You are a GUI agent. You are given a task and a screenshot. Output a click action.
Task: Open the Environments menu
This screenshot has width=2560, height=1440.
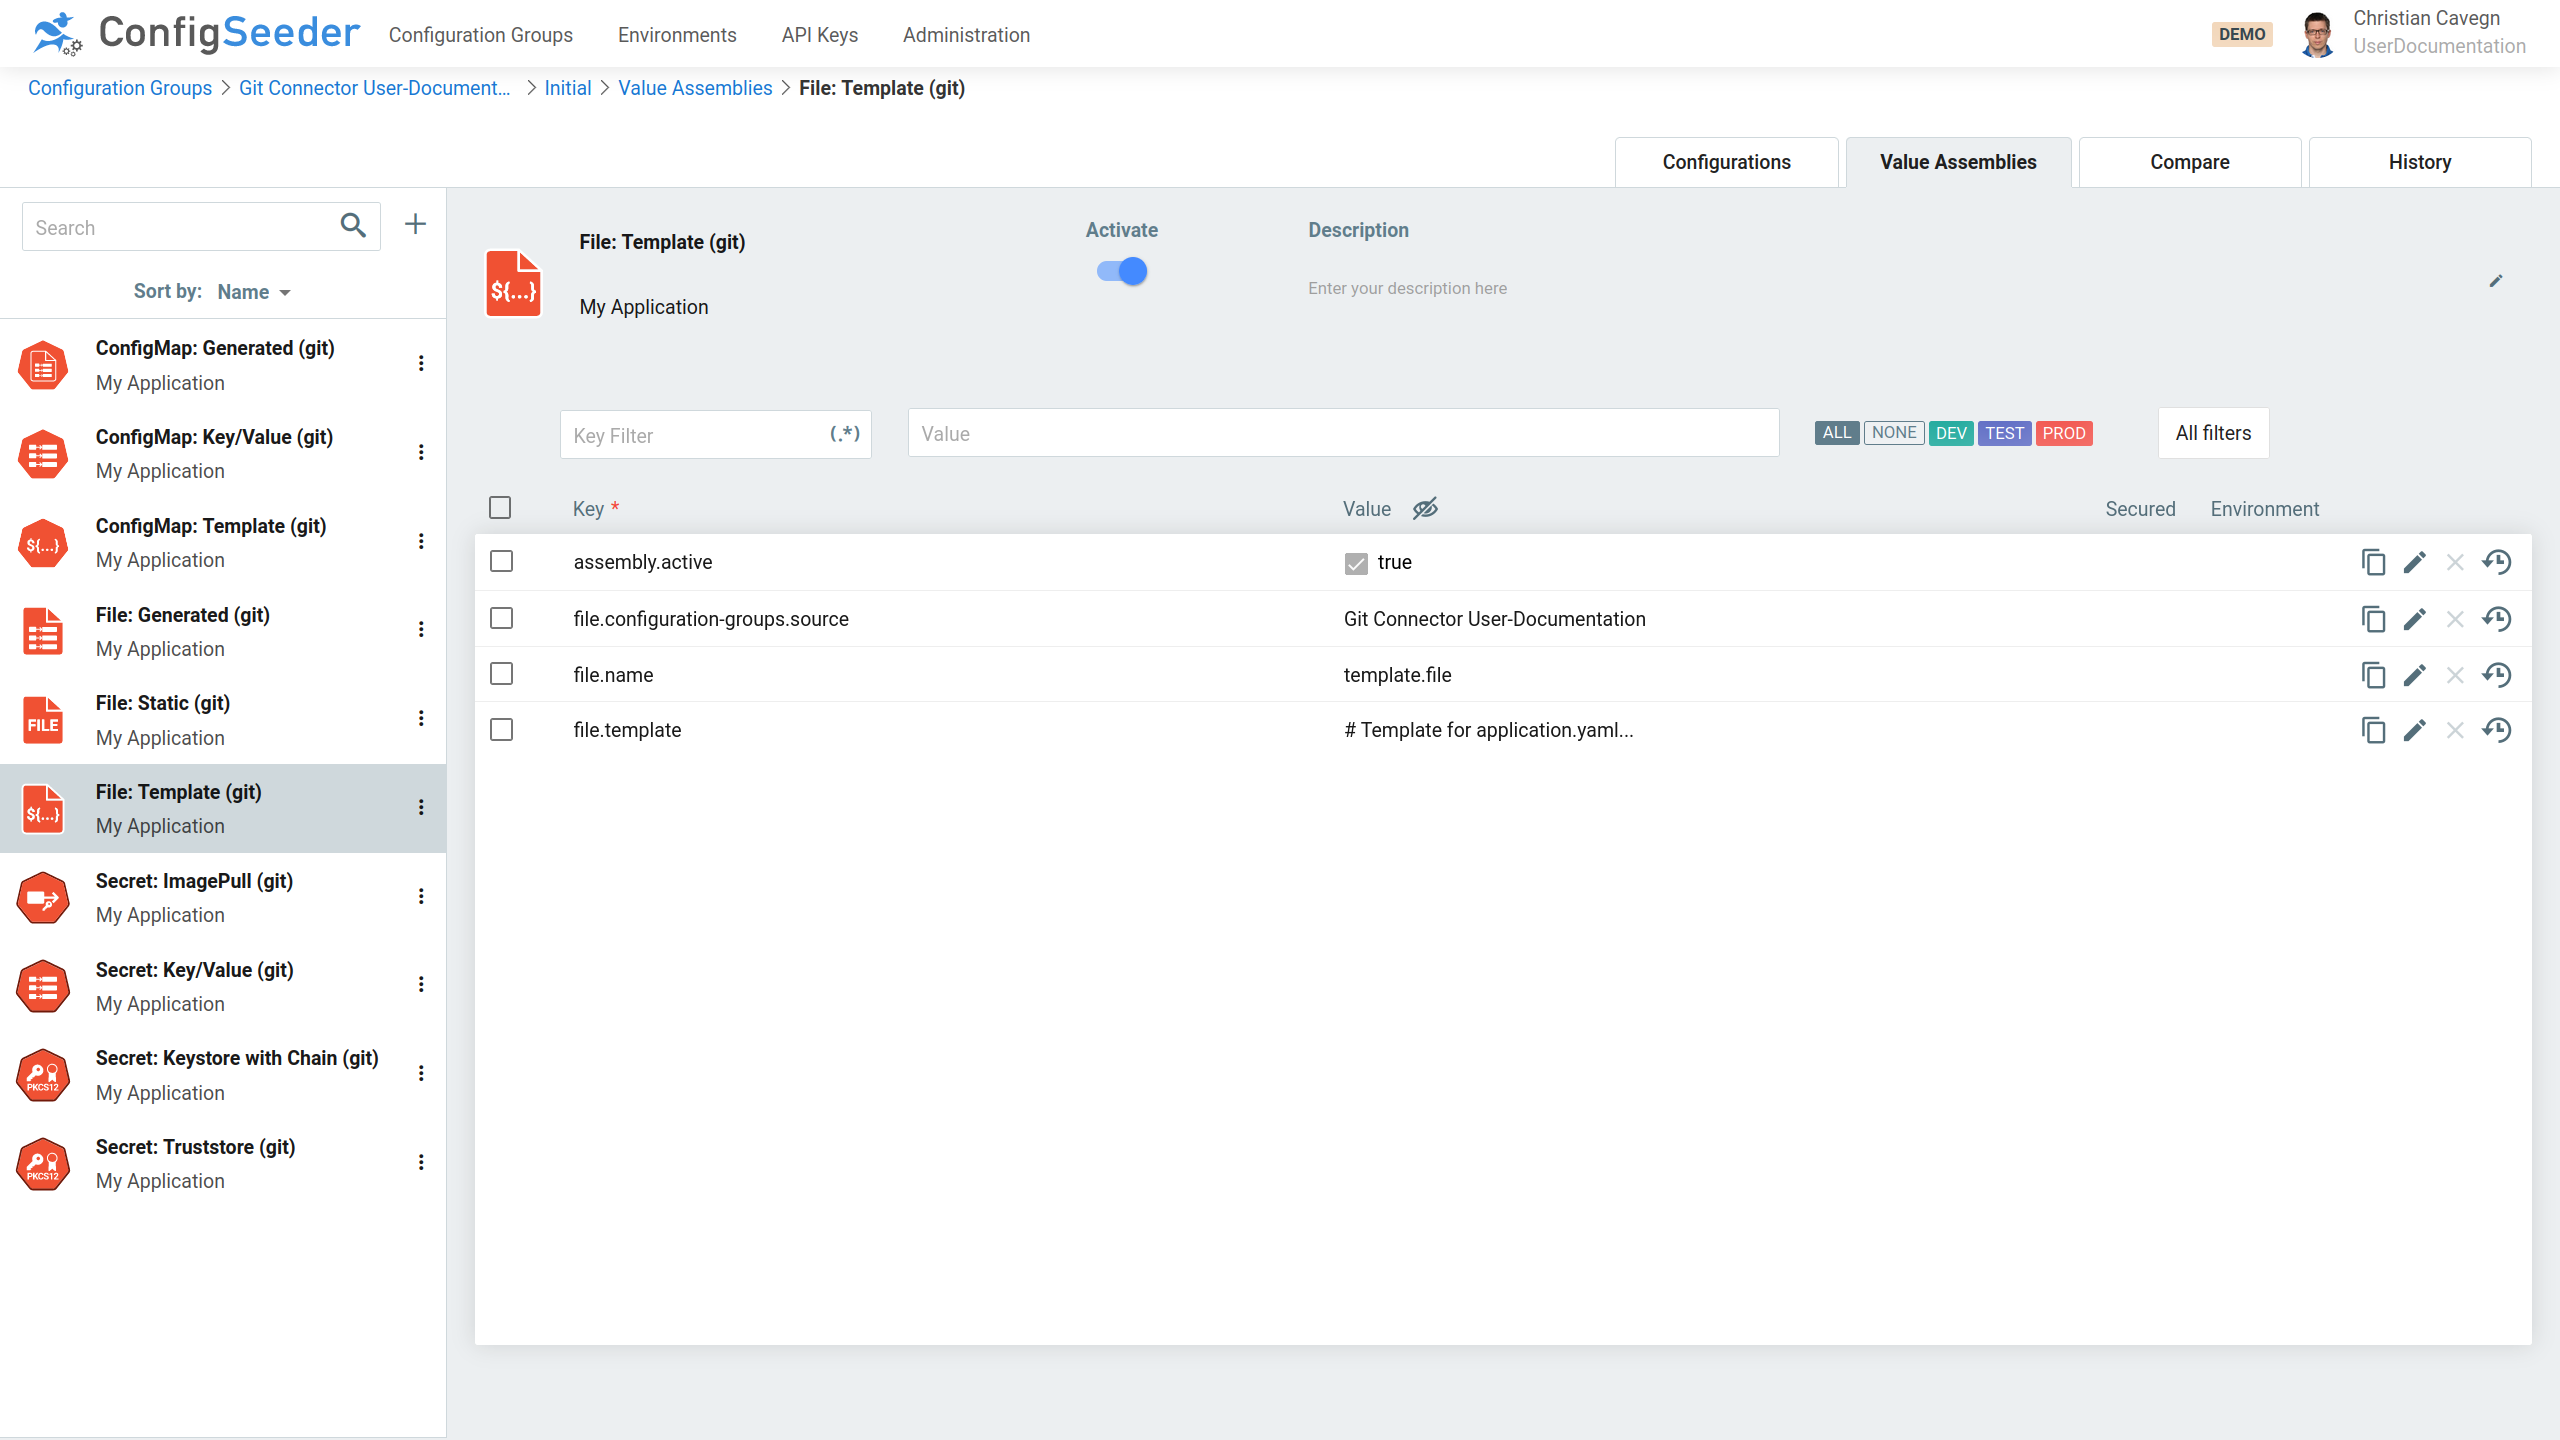tap(677, 35)
